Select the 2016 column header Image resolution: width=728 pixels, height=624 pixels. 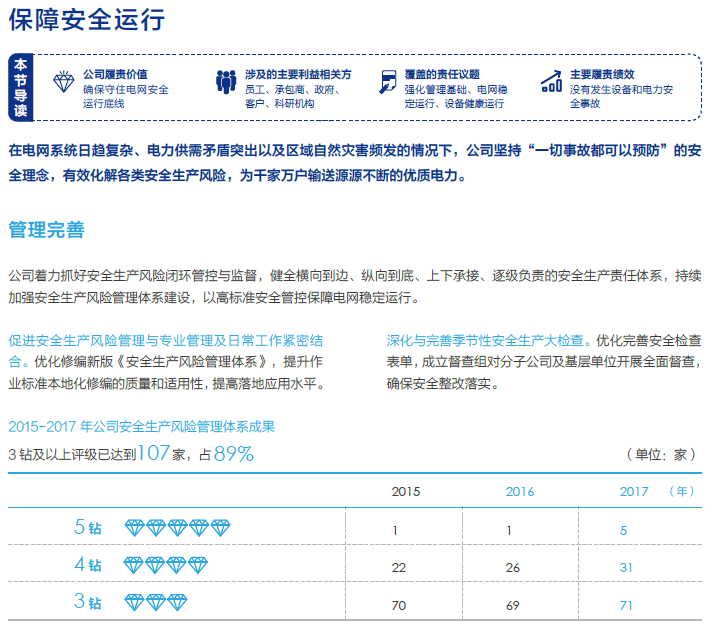click(520, 491)
